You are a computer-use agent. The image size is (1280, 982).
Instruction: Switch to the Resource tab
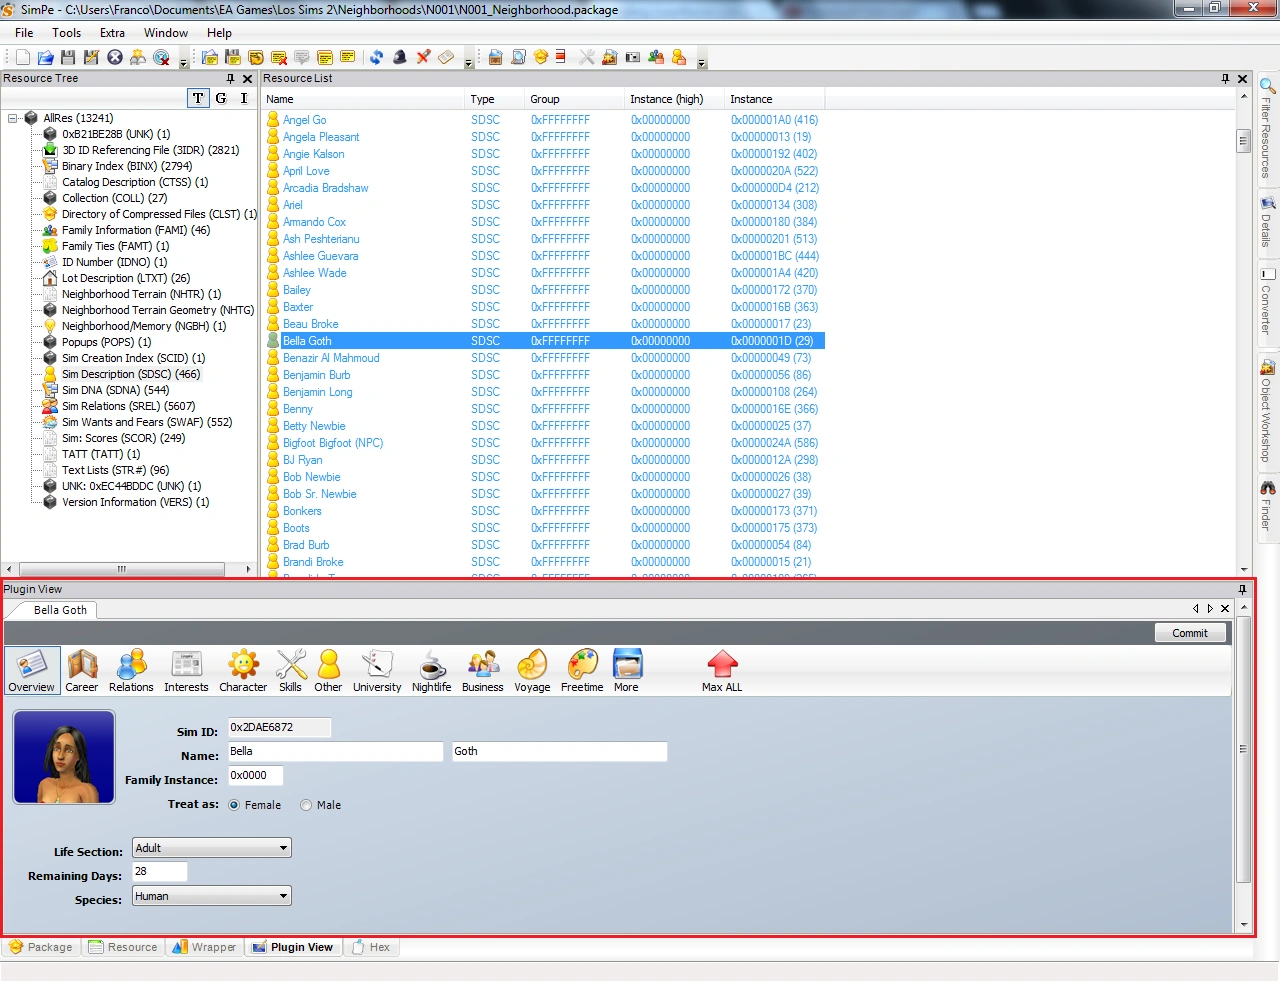click(x=123, y=947)
